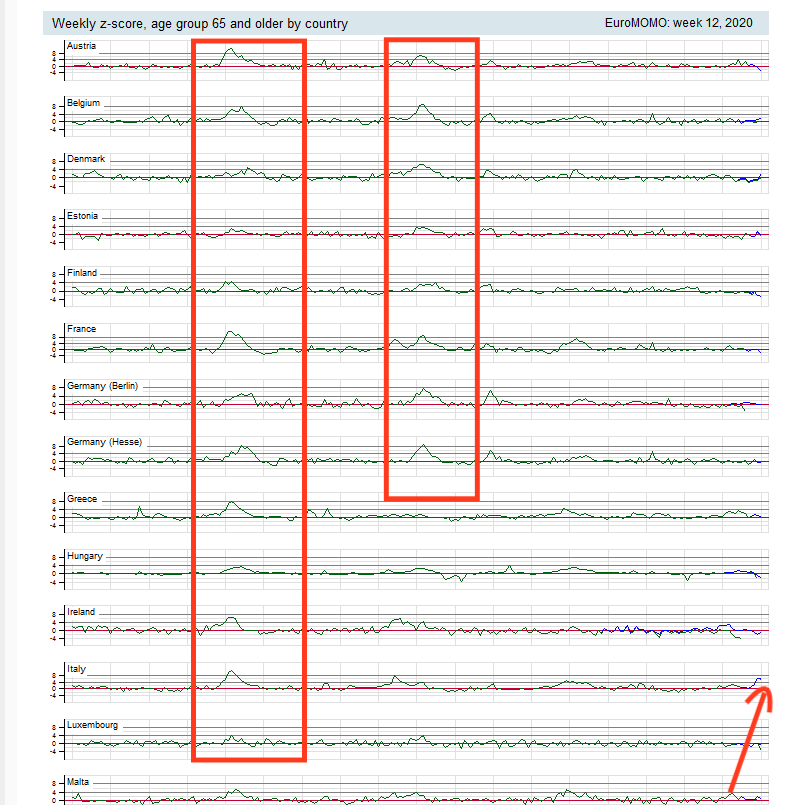Select the Luxembourg chart label
This screenshot has width=791, height=805.
(x=92, y=724)
